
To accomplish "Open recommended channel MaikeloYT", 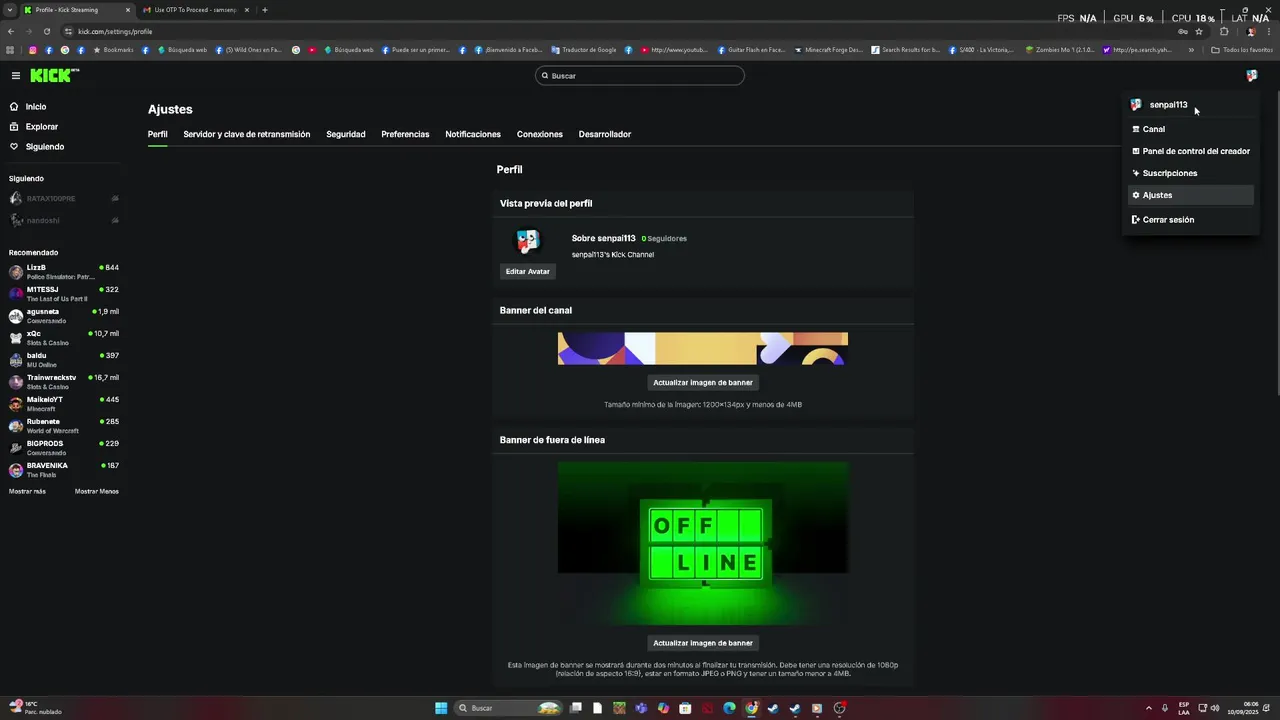I will (x=64, y=404).
